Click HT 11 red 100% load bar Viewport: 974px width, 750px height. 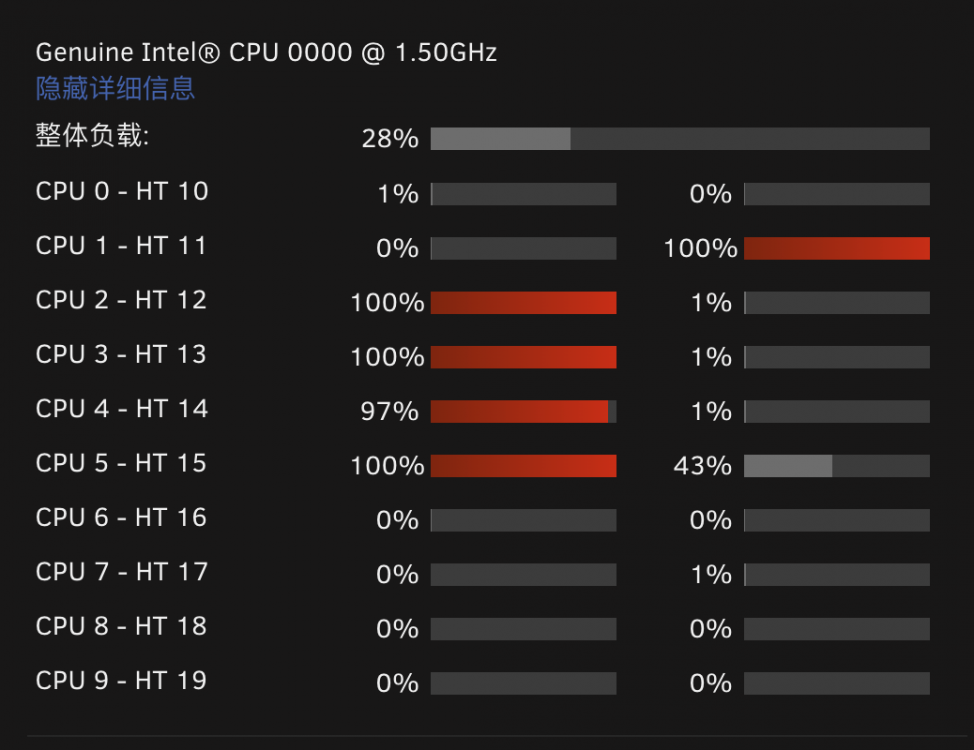click(x=836, y=248)
